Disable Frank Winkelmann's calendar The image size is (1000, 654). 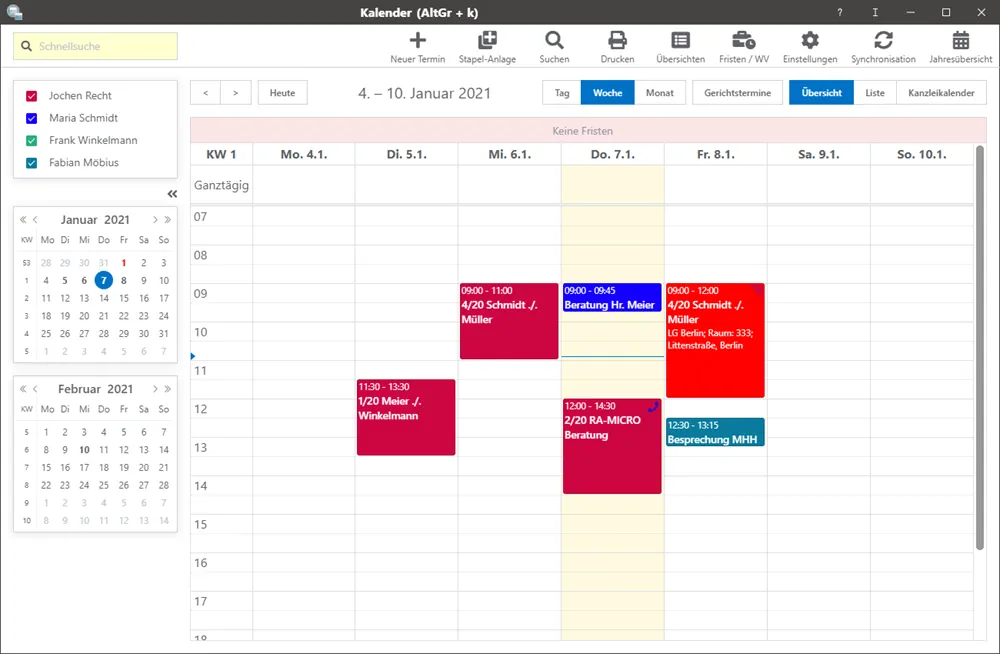(31, 140)
